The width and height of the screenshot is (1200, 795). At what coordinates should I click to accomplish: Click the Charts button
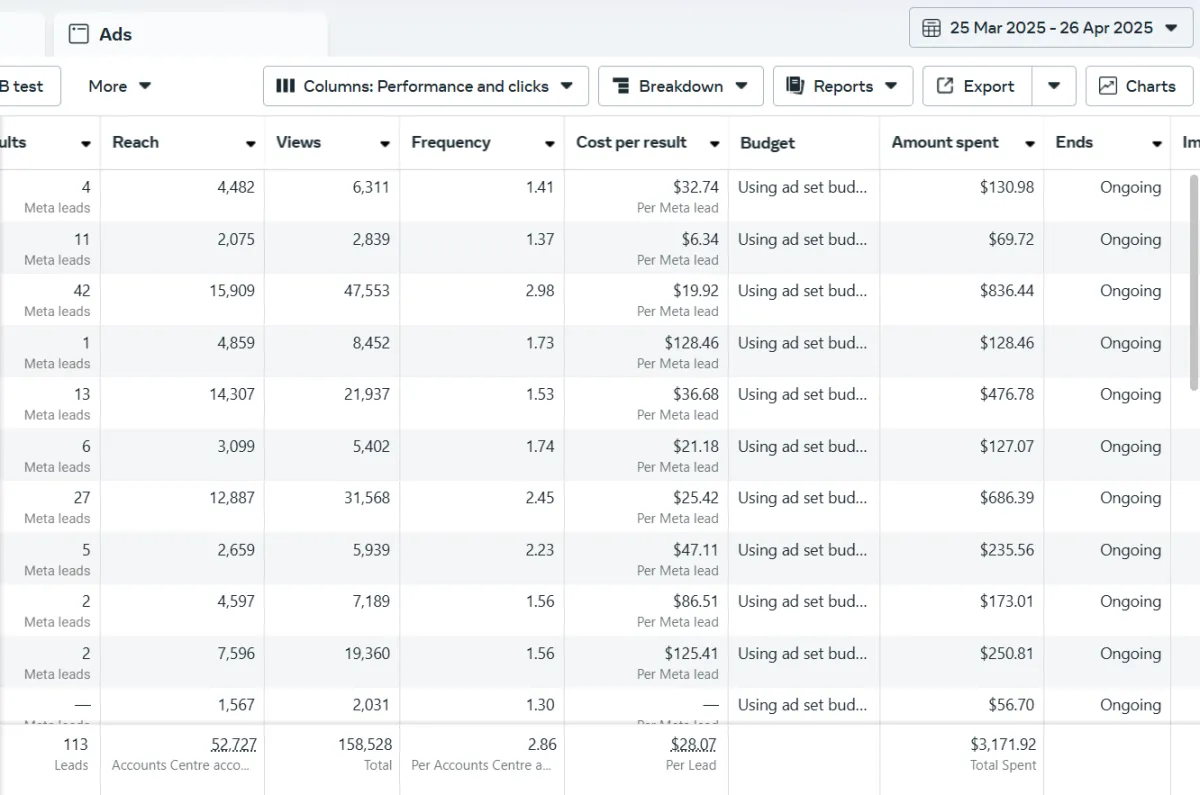point(1139,86)
